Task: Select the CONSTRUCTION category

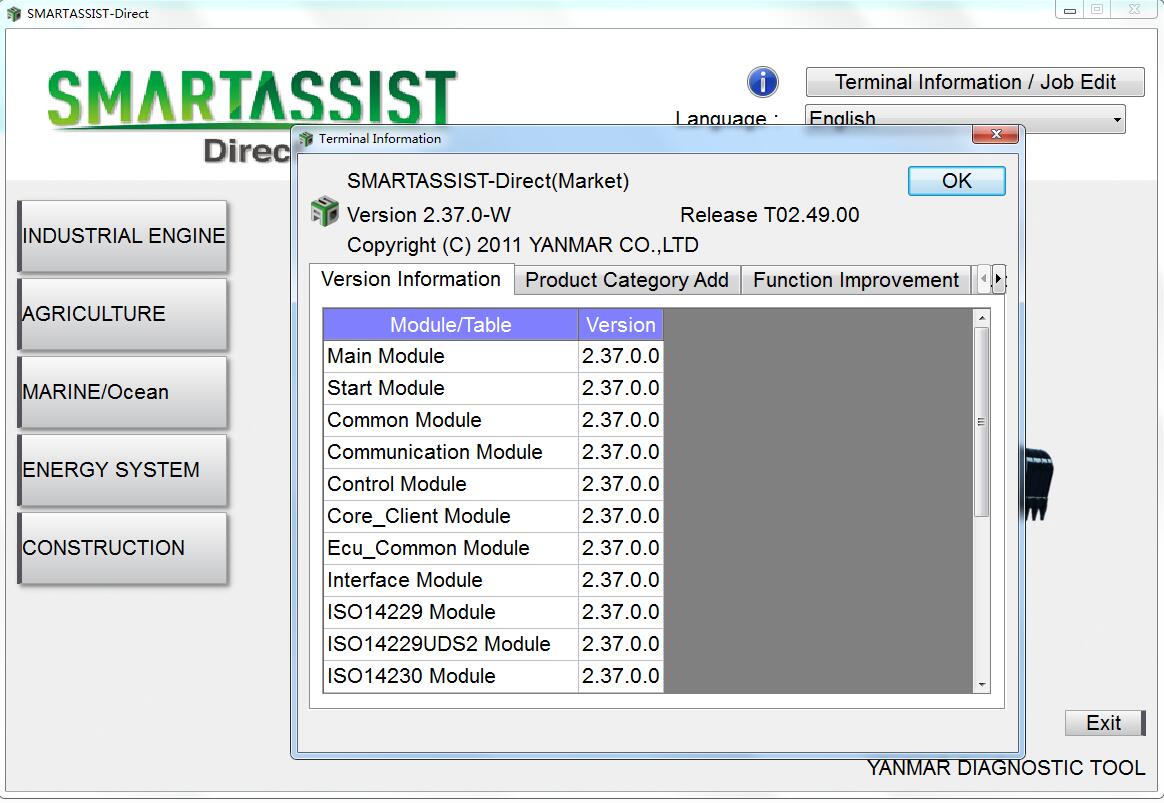Action: pos(123,548)
